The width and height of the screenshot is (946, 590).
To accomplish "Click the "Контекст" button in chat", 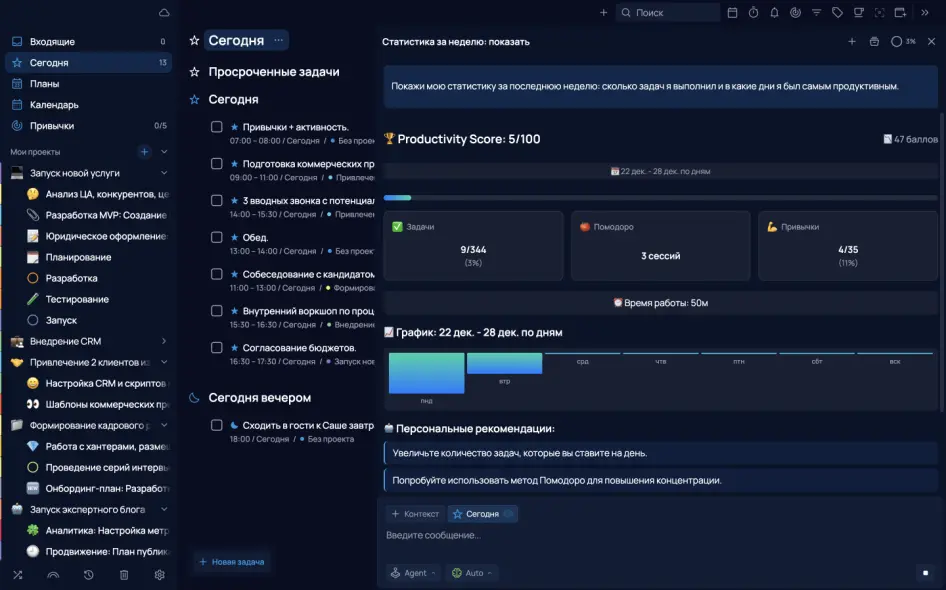I will click(415, 514).
